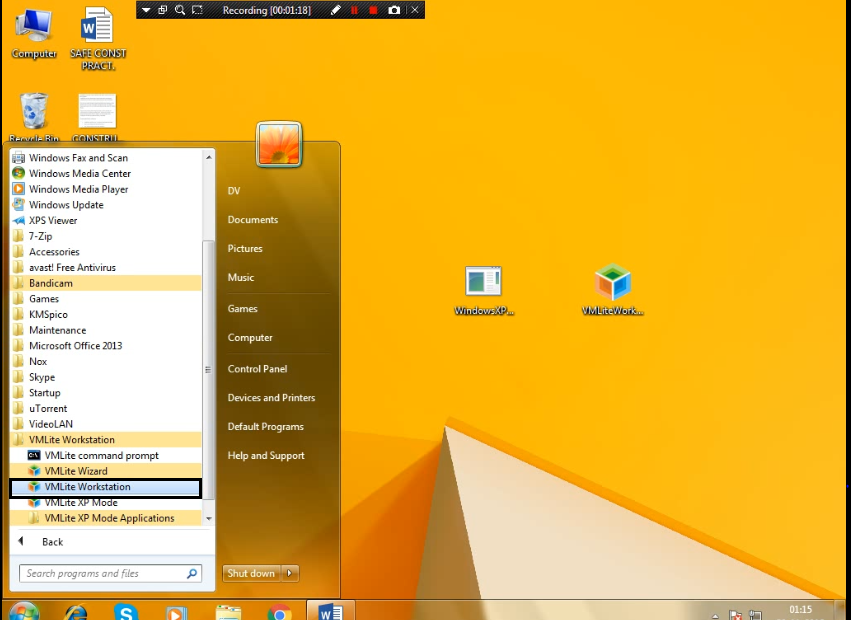Expand the VideoLAN folder
Screen dimensions: 851x620
[x=106, y=424]
